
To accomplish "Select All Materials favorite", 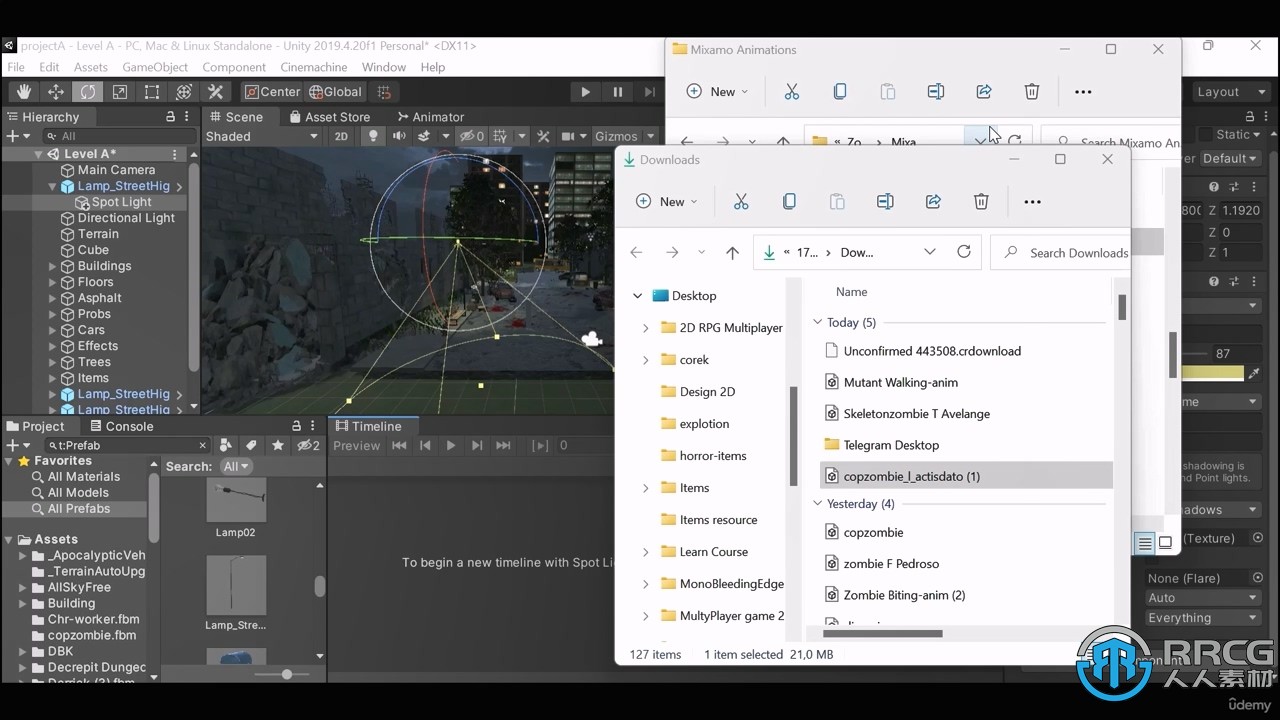I will (x=84, y=477).
